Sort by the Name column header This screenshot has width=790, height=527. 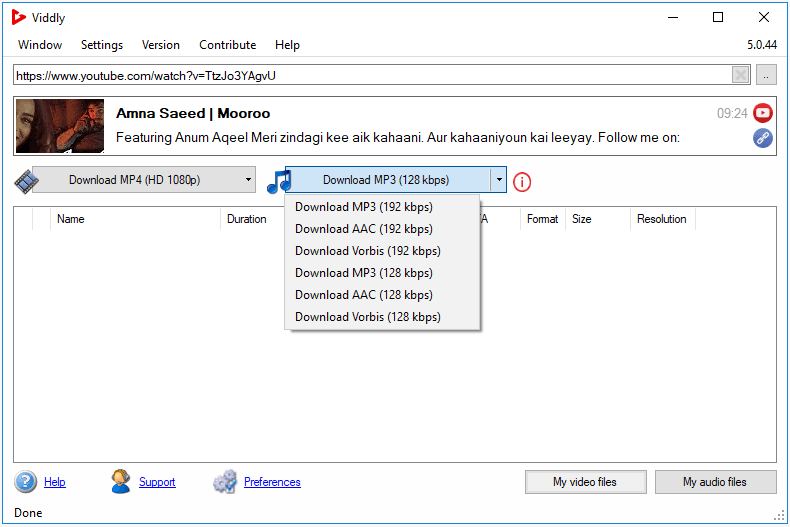pos(135,219)
